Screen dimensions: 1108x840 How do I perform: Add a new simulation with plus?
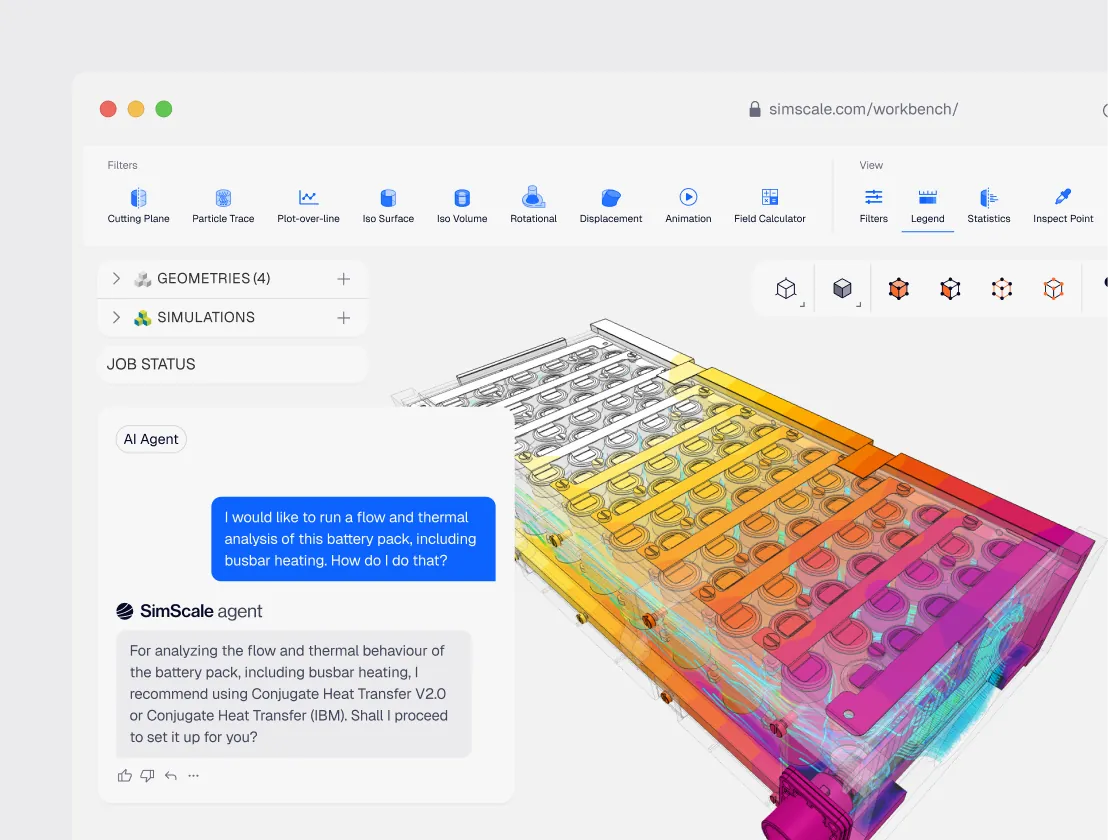[343, 318]
